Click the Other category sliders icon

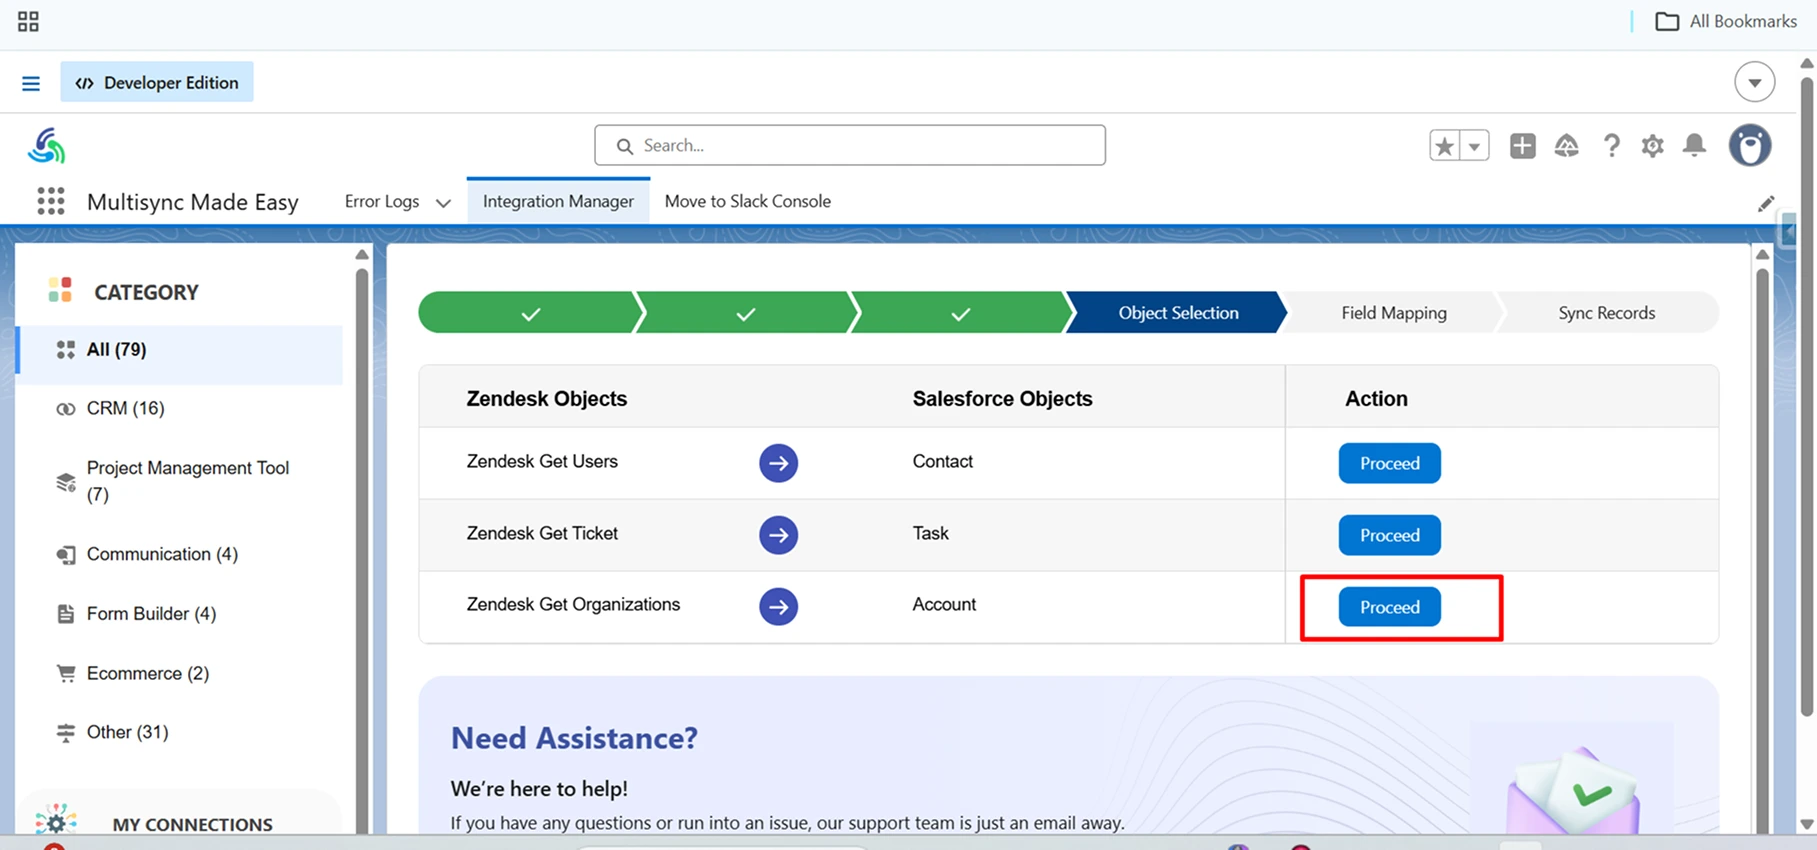[66, 733]
